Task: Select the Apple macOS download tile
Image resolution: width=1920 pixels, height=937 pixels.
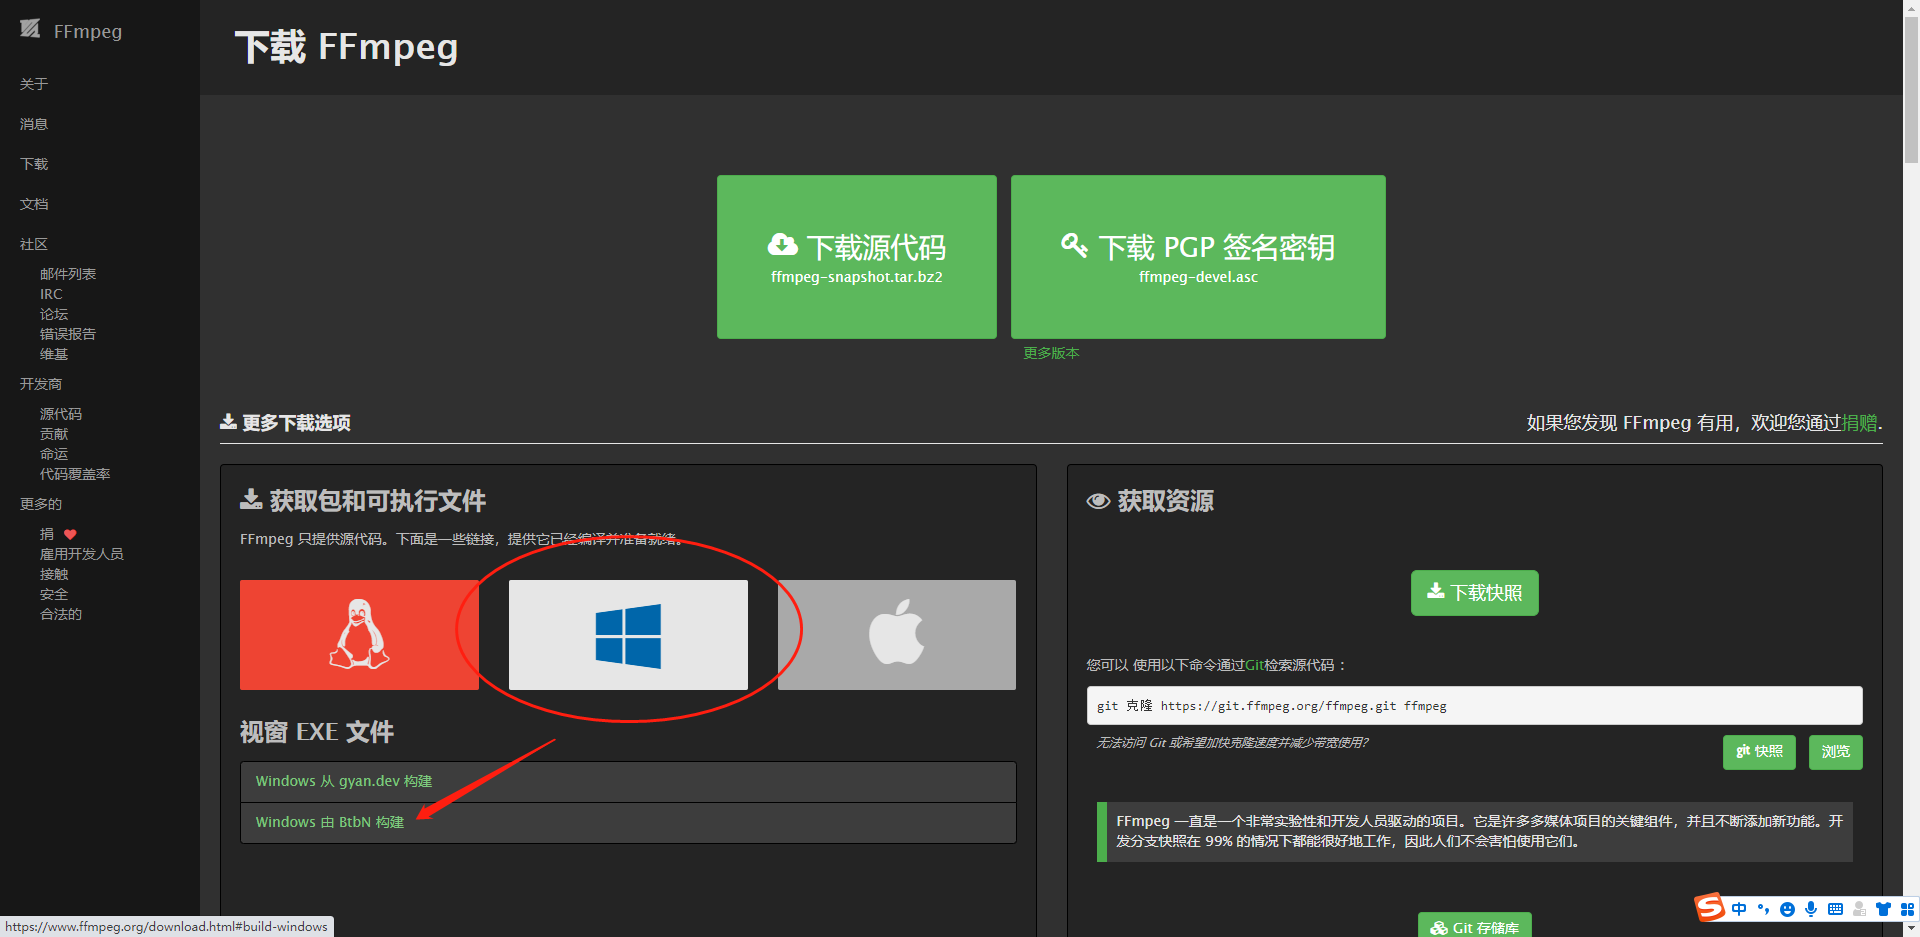Action: [897, 634]
